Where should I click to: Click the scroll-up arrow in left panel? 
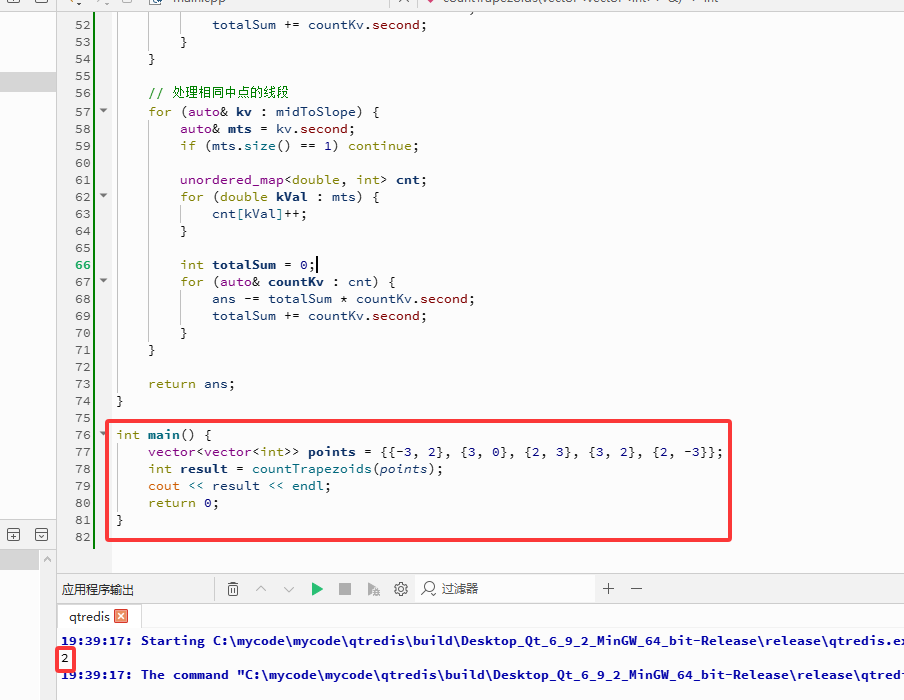point(47,559)
